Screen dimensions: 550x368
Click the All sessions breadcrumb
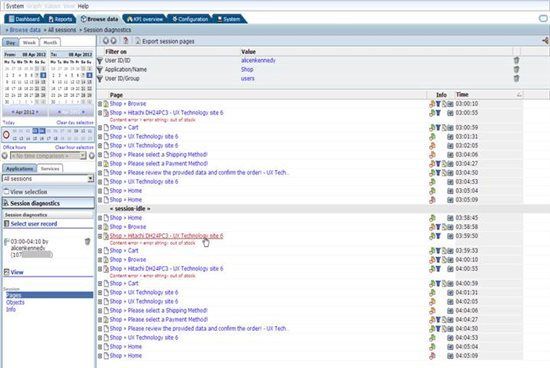click(x=62, y=30)
